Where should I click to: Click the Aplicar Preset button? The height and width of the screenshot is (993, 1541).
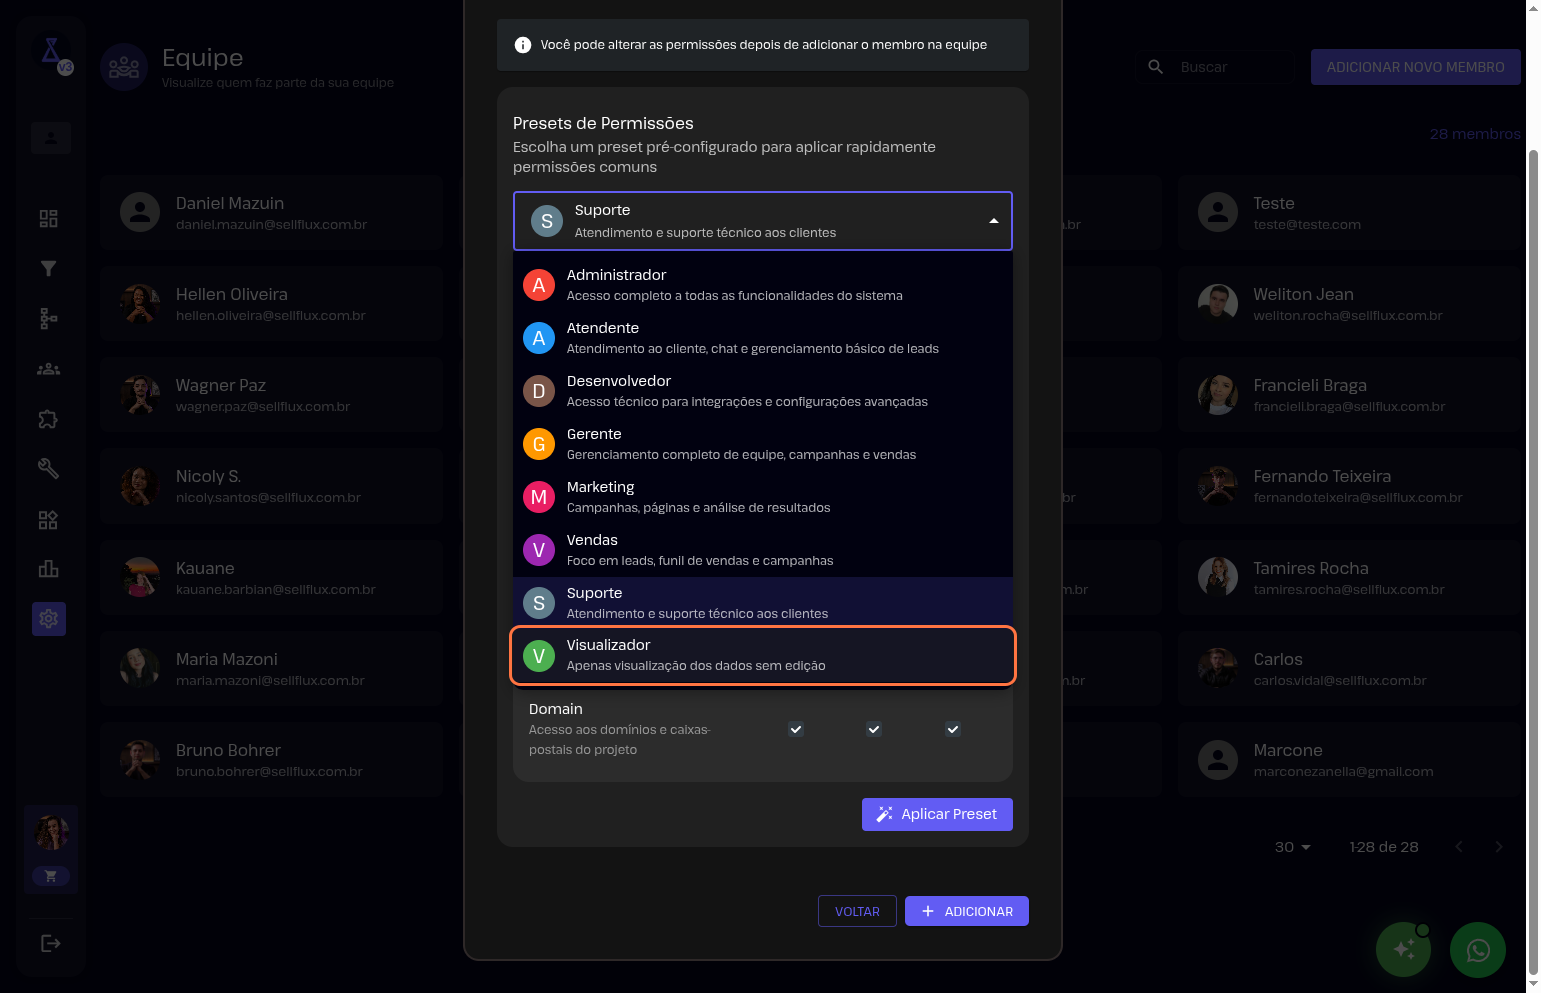[x=937, y=814]
